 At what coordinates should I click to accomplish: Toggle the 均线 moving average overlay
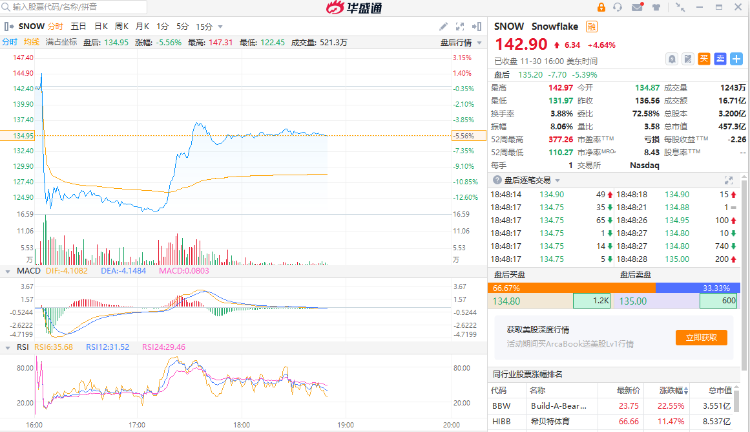[31, 42]
